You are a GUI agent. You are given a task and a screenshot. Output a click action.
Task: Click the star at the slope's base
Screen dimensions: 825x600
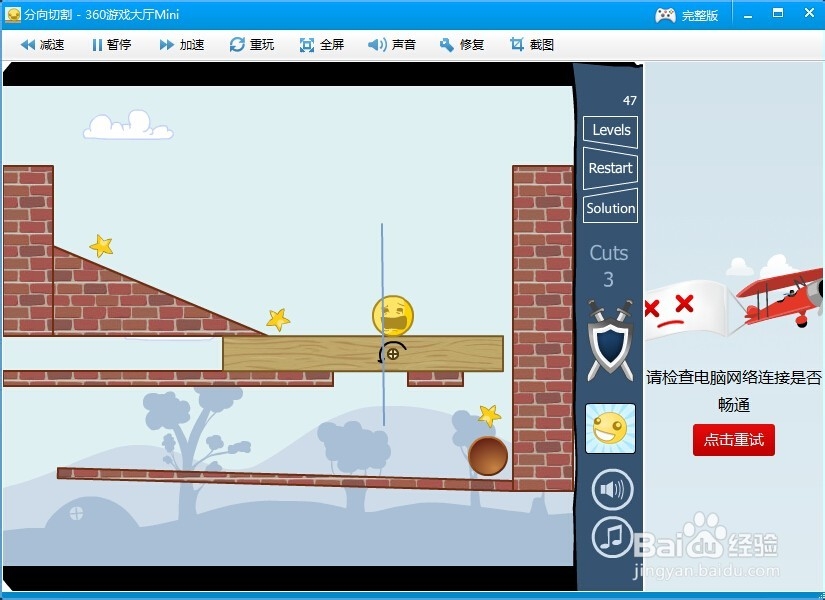coord(278,319)
